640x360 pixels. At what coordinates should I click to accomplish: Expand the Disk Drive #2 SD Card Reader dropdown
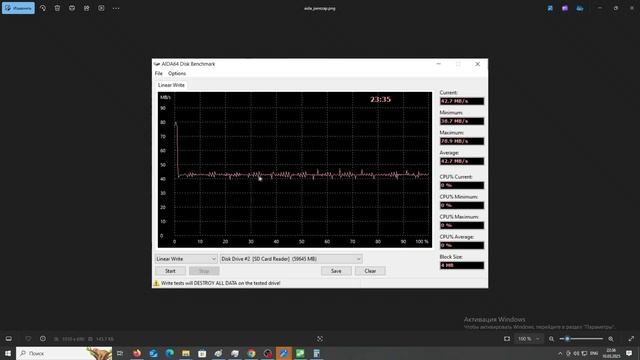[291, 259]
